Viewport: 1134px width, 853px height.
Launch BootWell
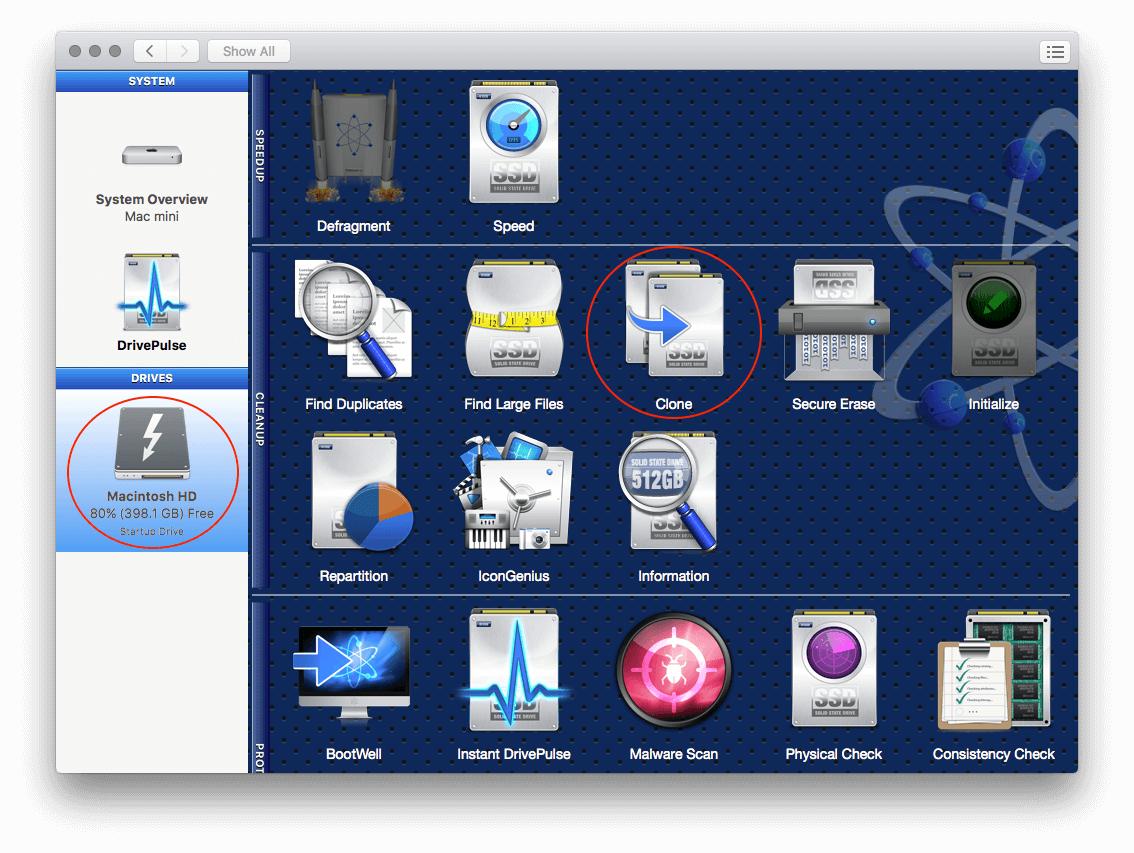pos(353,668)
